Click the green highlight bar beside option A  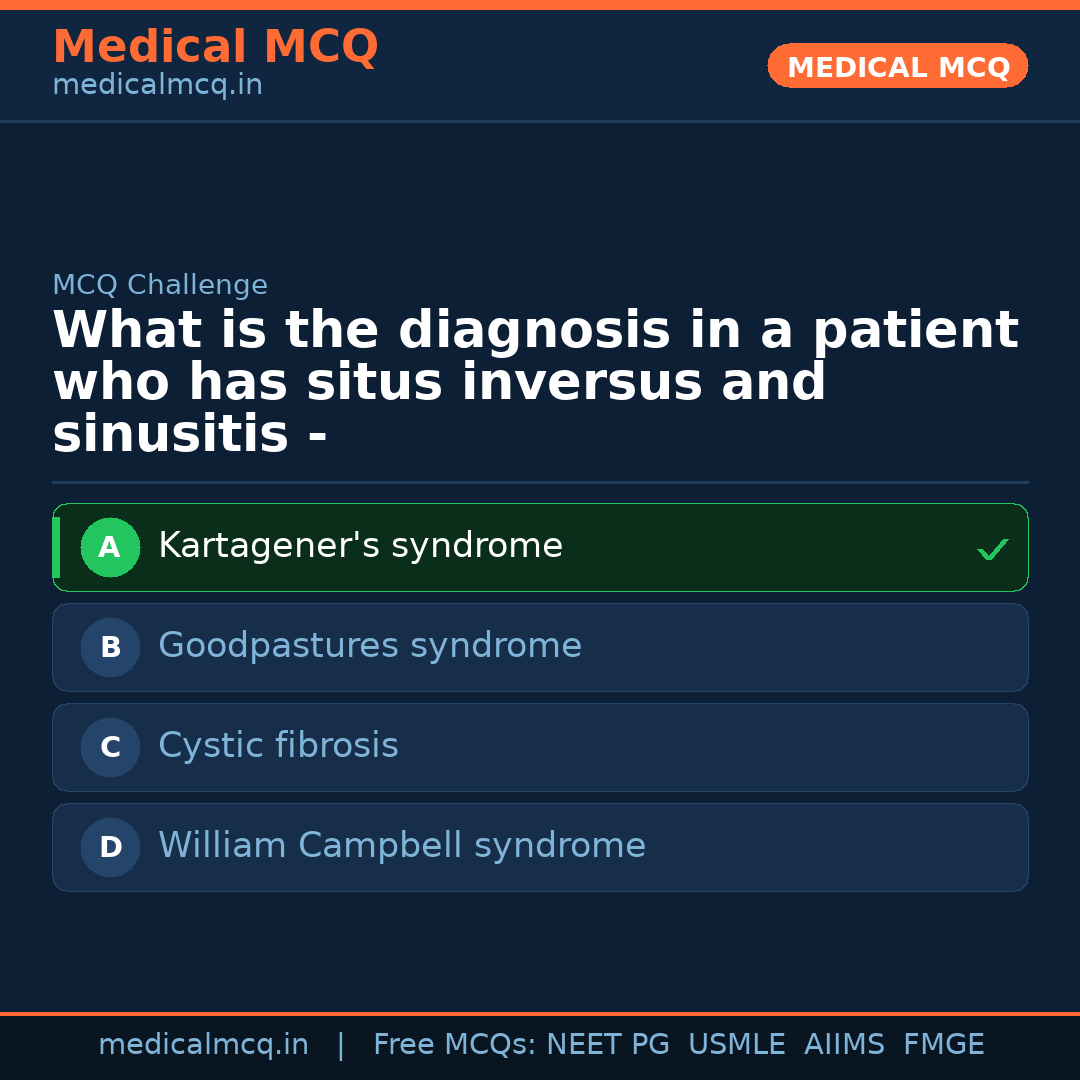[55, 547]
